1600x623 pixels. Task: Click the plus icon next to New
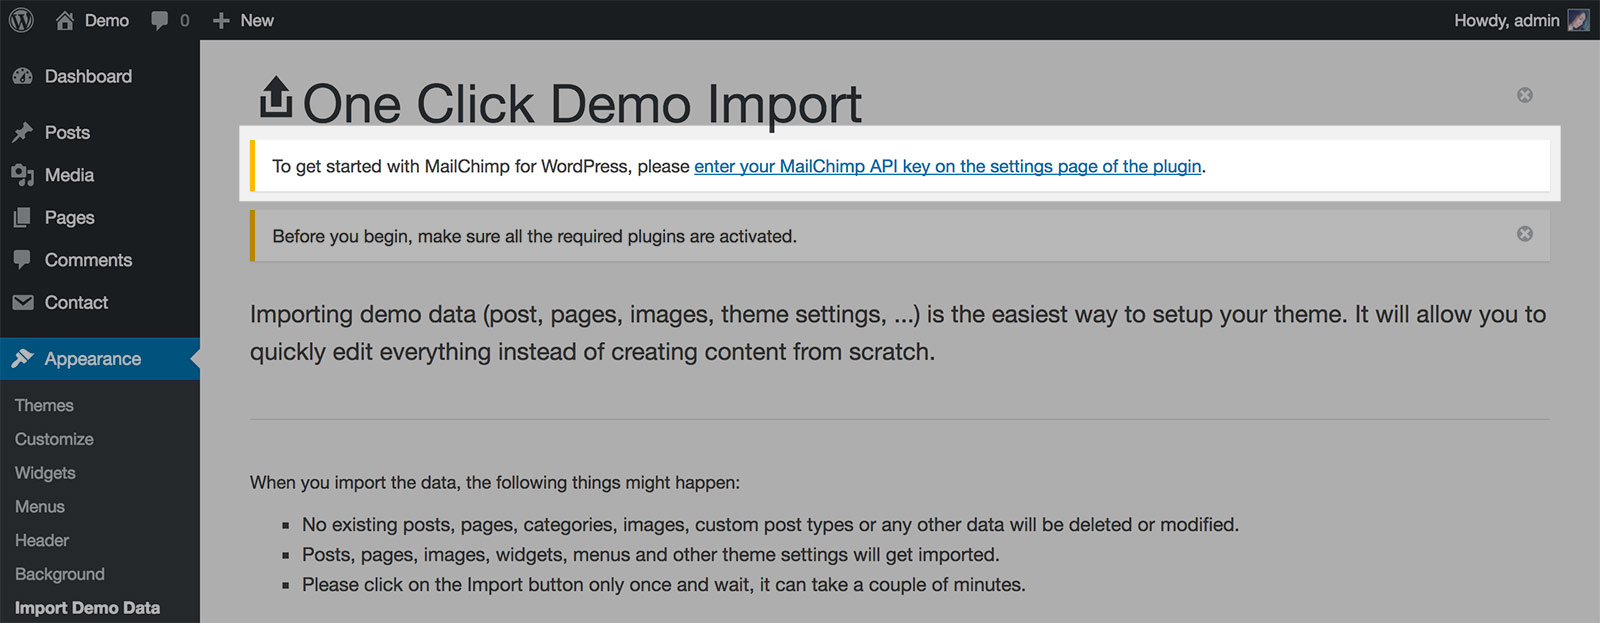(221, 21)
